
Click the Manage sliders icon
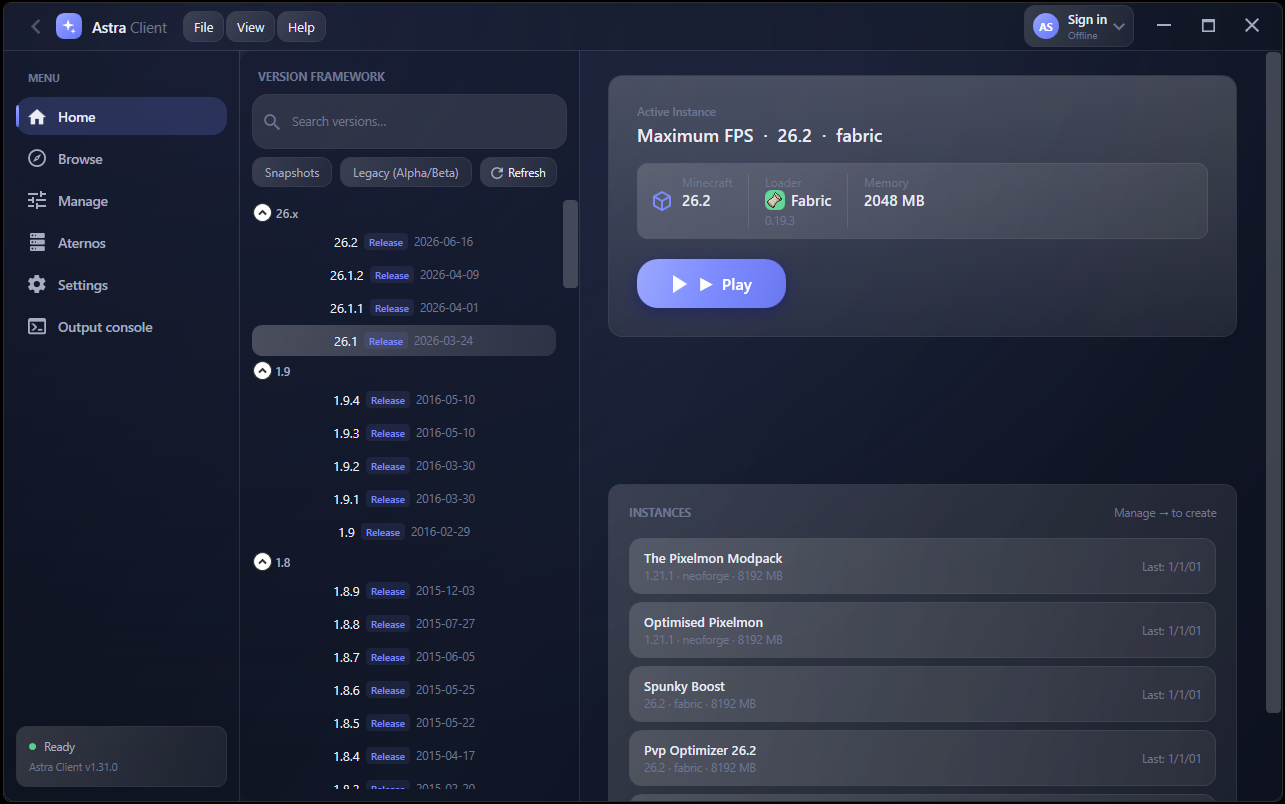point(37,201)
